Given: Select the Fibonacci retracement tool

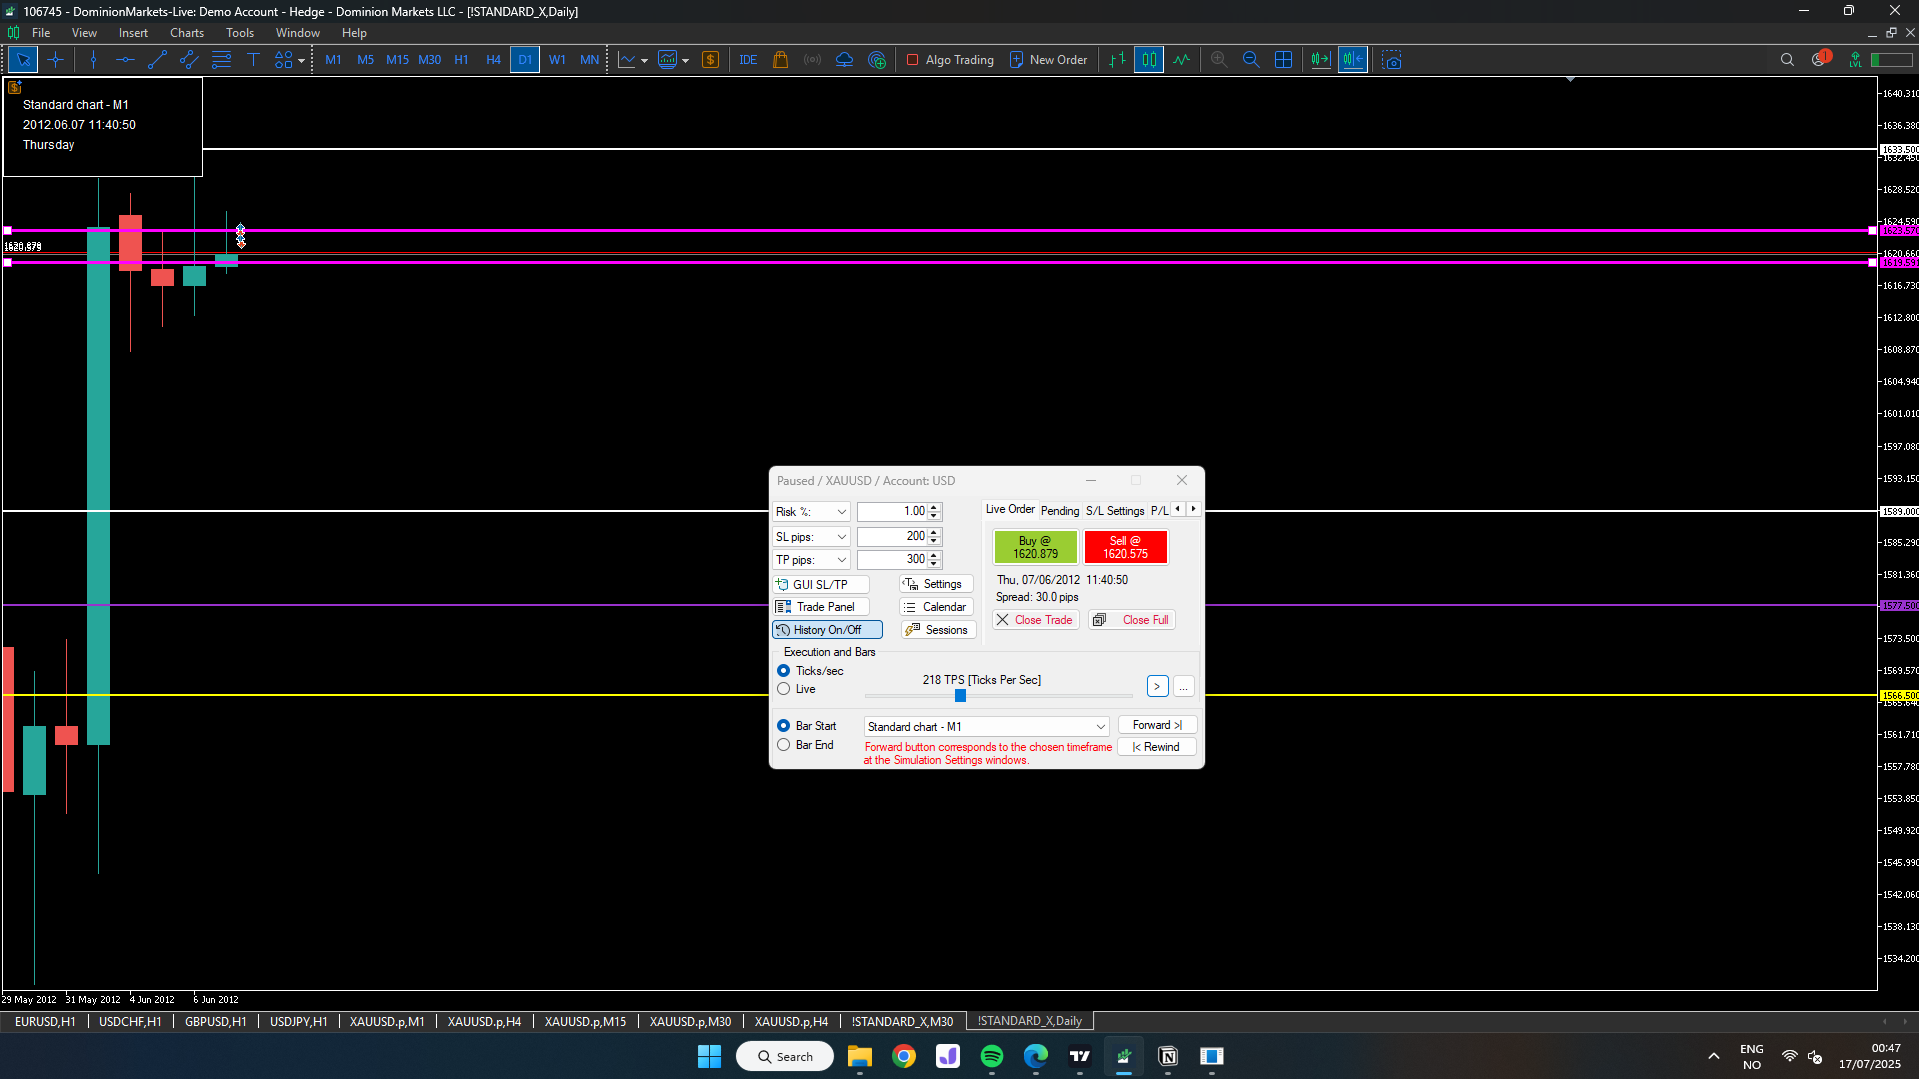Looking at the screenshot, I should 221,60.
